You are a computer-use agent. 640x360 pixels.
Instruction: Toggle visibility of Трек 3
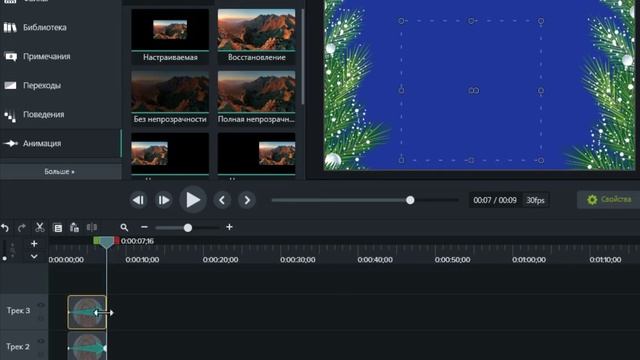[x=41, y=305]
